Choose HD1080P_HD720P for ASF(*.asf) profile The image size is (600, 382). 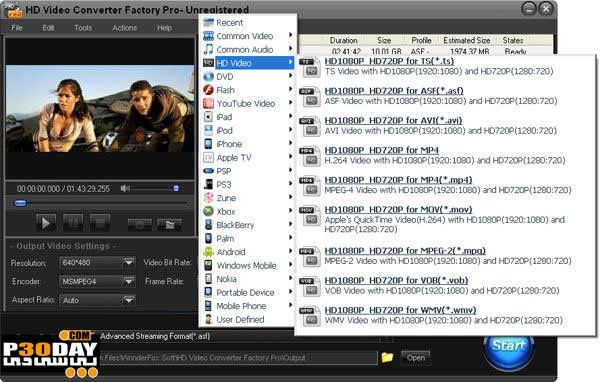394,91
